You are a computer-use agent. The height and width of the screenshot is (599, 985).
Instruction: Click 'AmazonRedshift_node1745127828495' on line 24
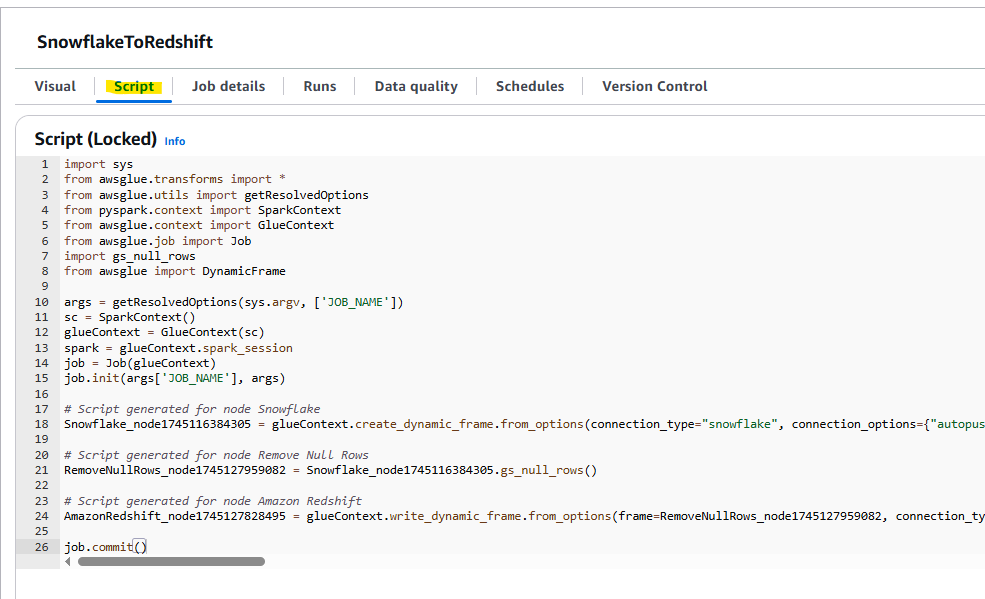(x=175, y=516)
